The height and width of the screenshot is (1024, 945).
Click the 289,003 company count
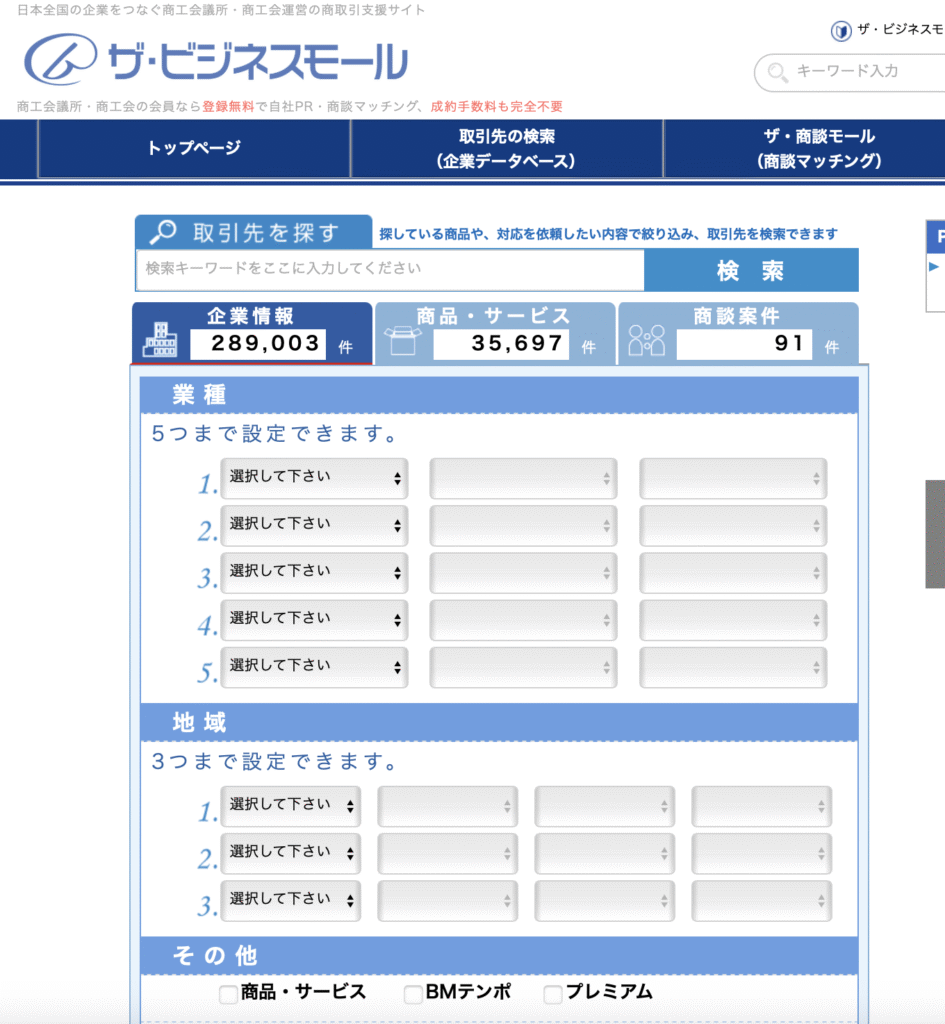259,344
